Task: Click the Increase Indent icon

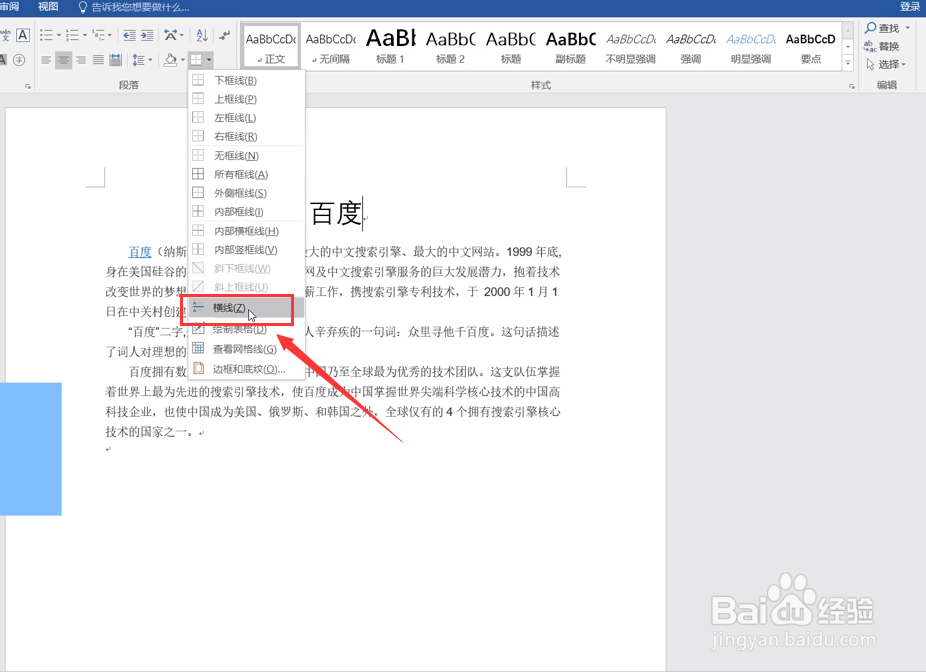Action: [147, 34]
